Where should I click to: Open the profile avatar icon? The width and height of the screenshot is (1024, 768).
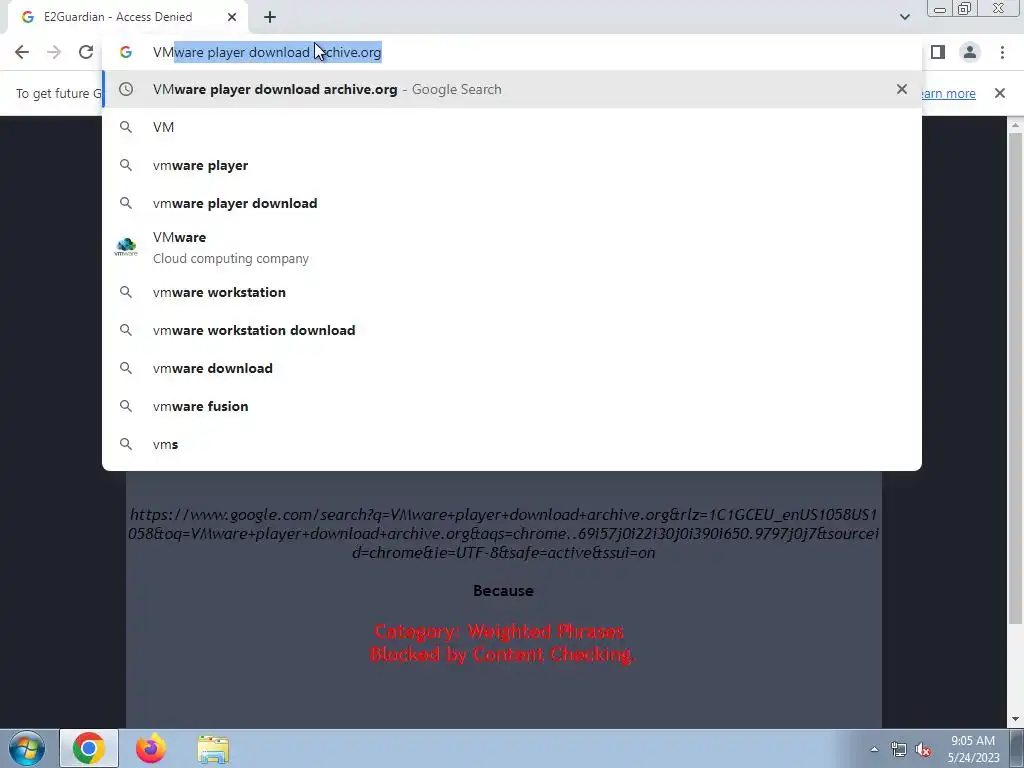(x=970, y=52)
